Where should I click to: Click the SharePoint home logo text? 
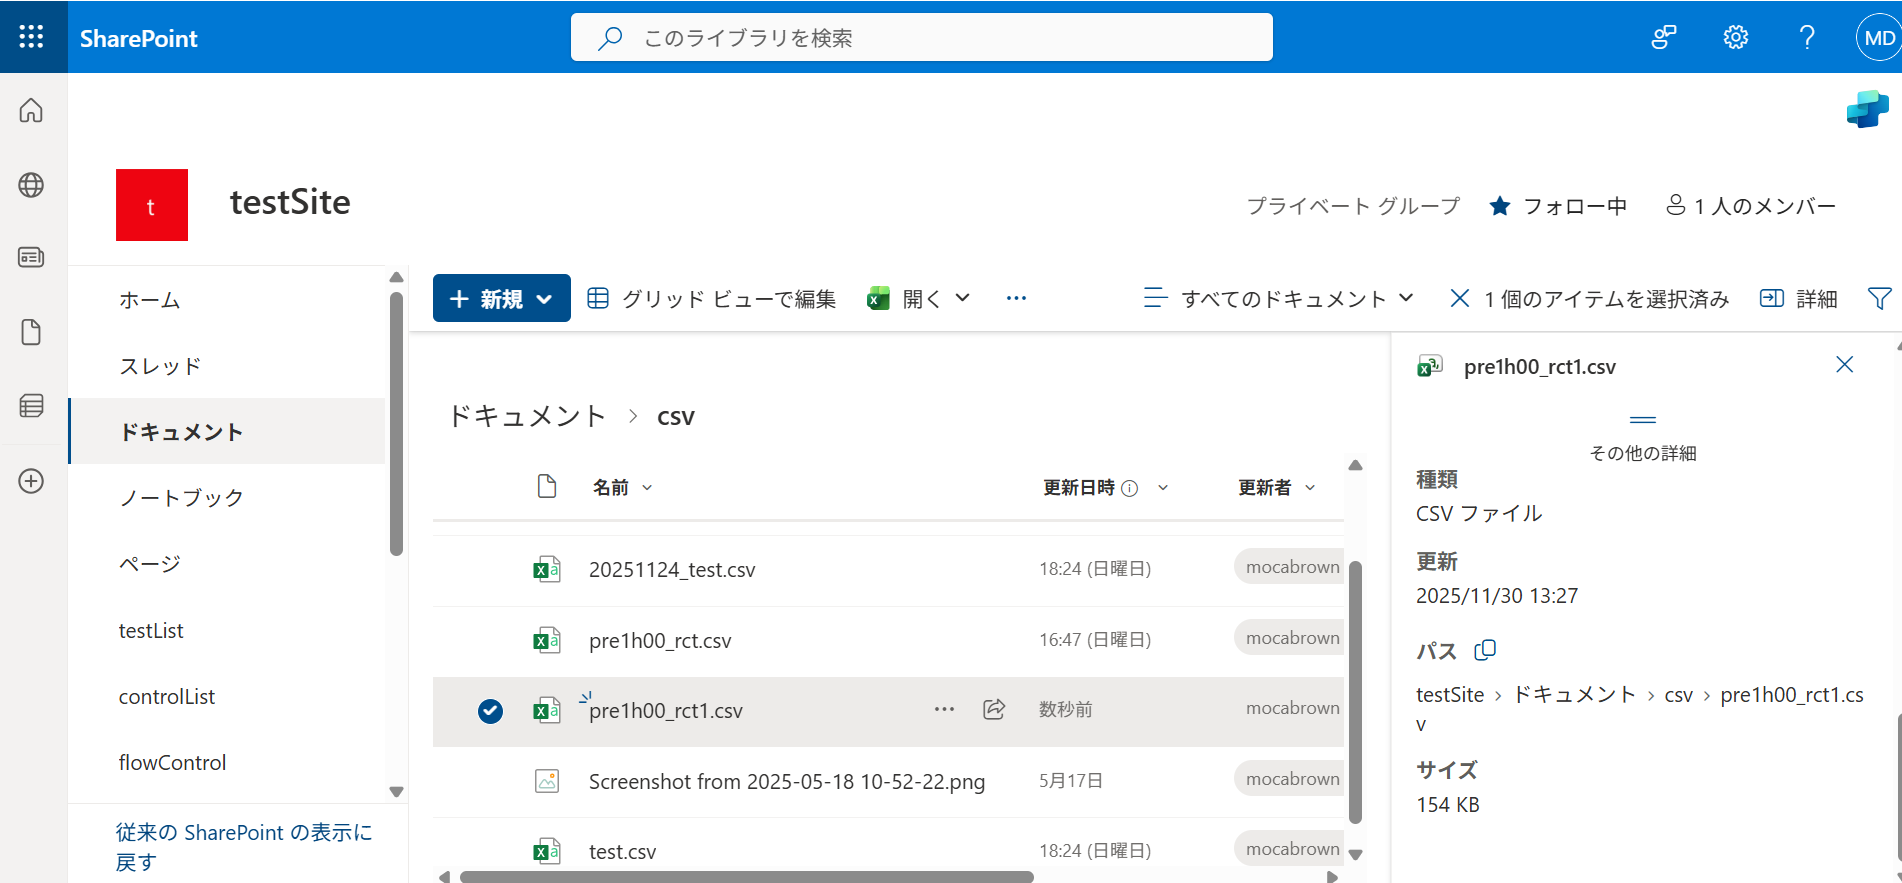click(139, 38)
